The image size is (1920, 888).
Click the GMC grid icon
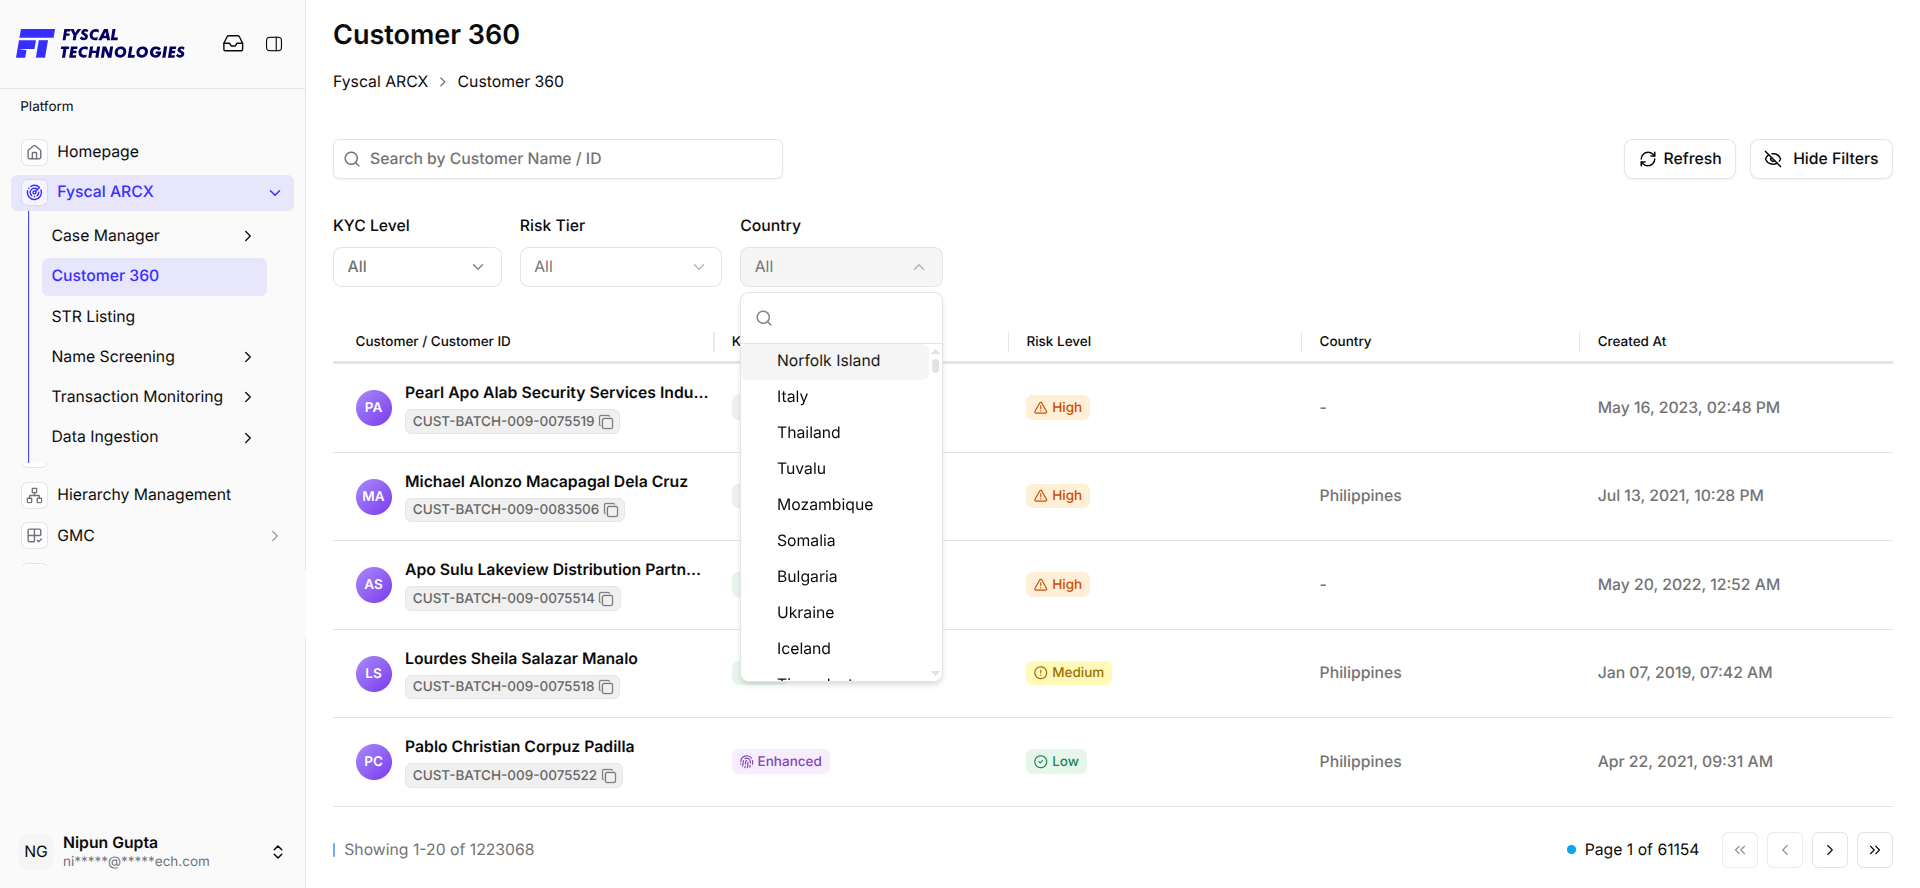pos(35,536)
